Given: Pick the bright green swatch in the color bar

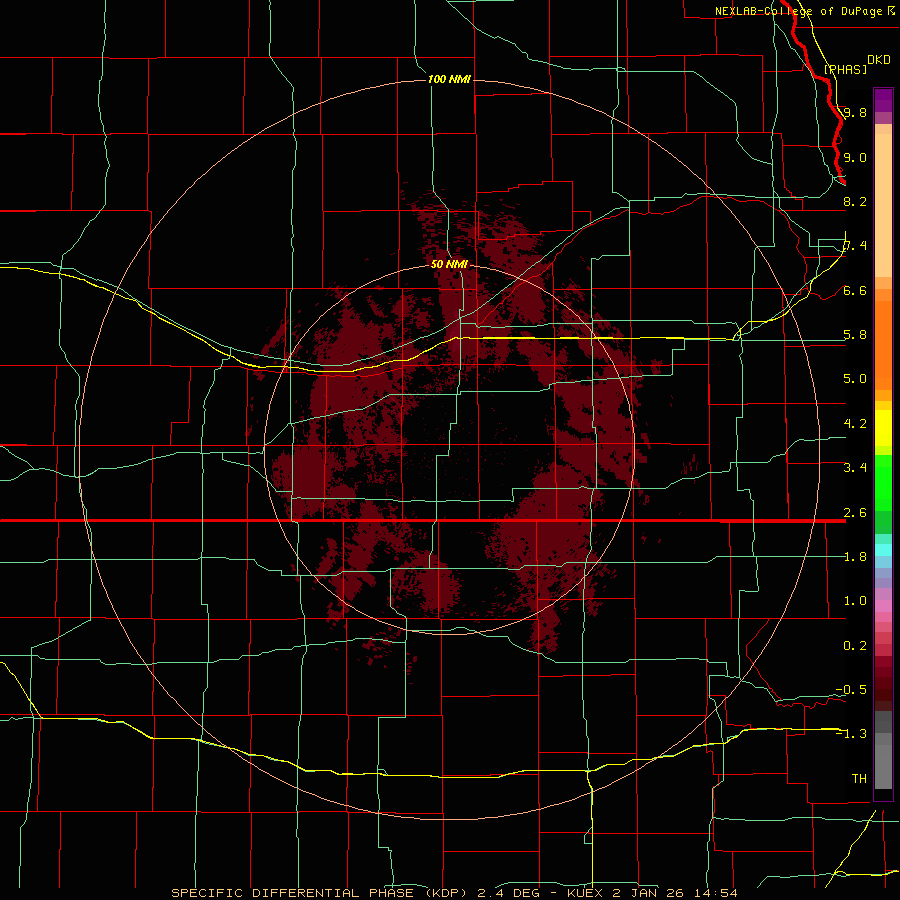Looking at the screenshot, I should click(x=883, y=483).
